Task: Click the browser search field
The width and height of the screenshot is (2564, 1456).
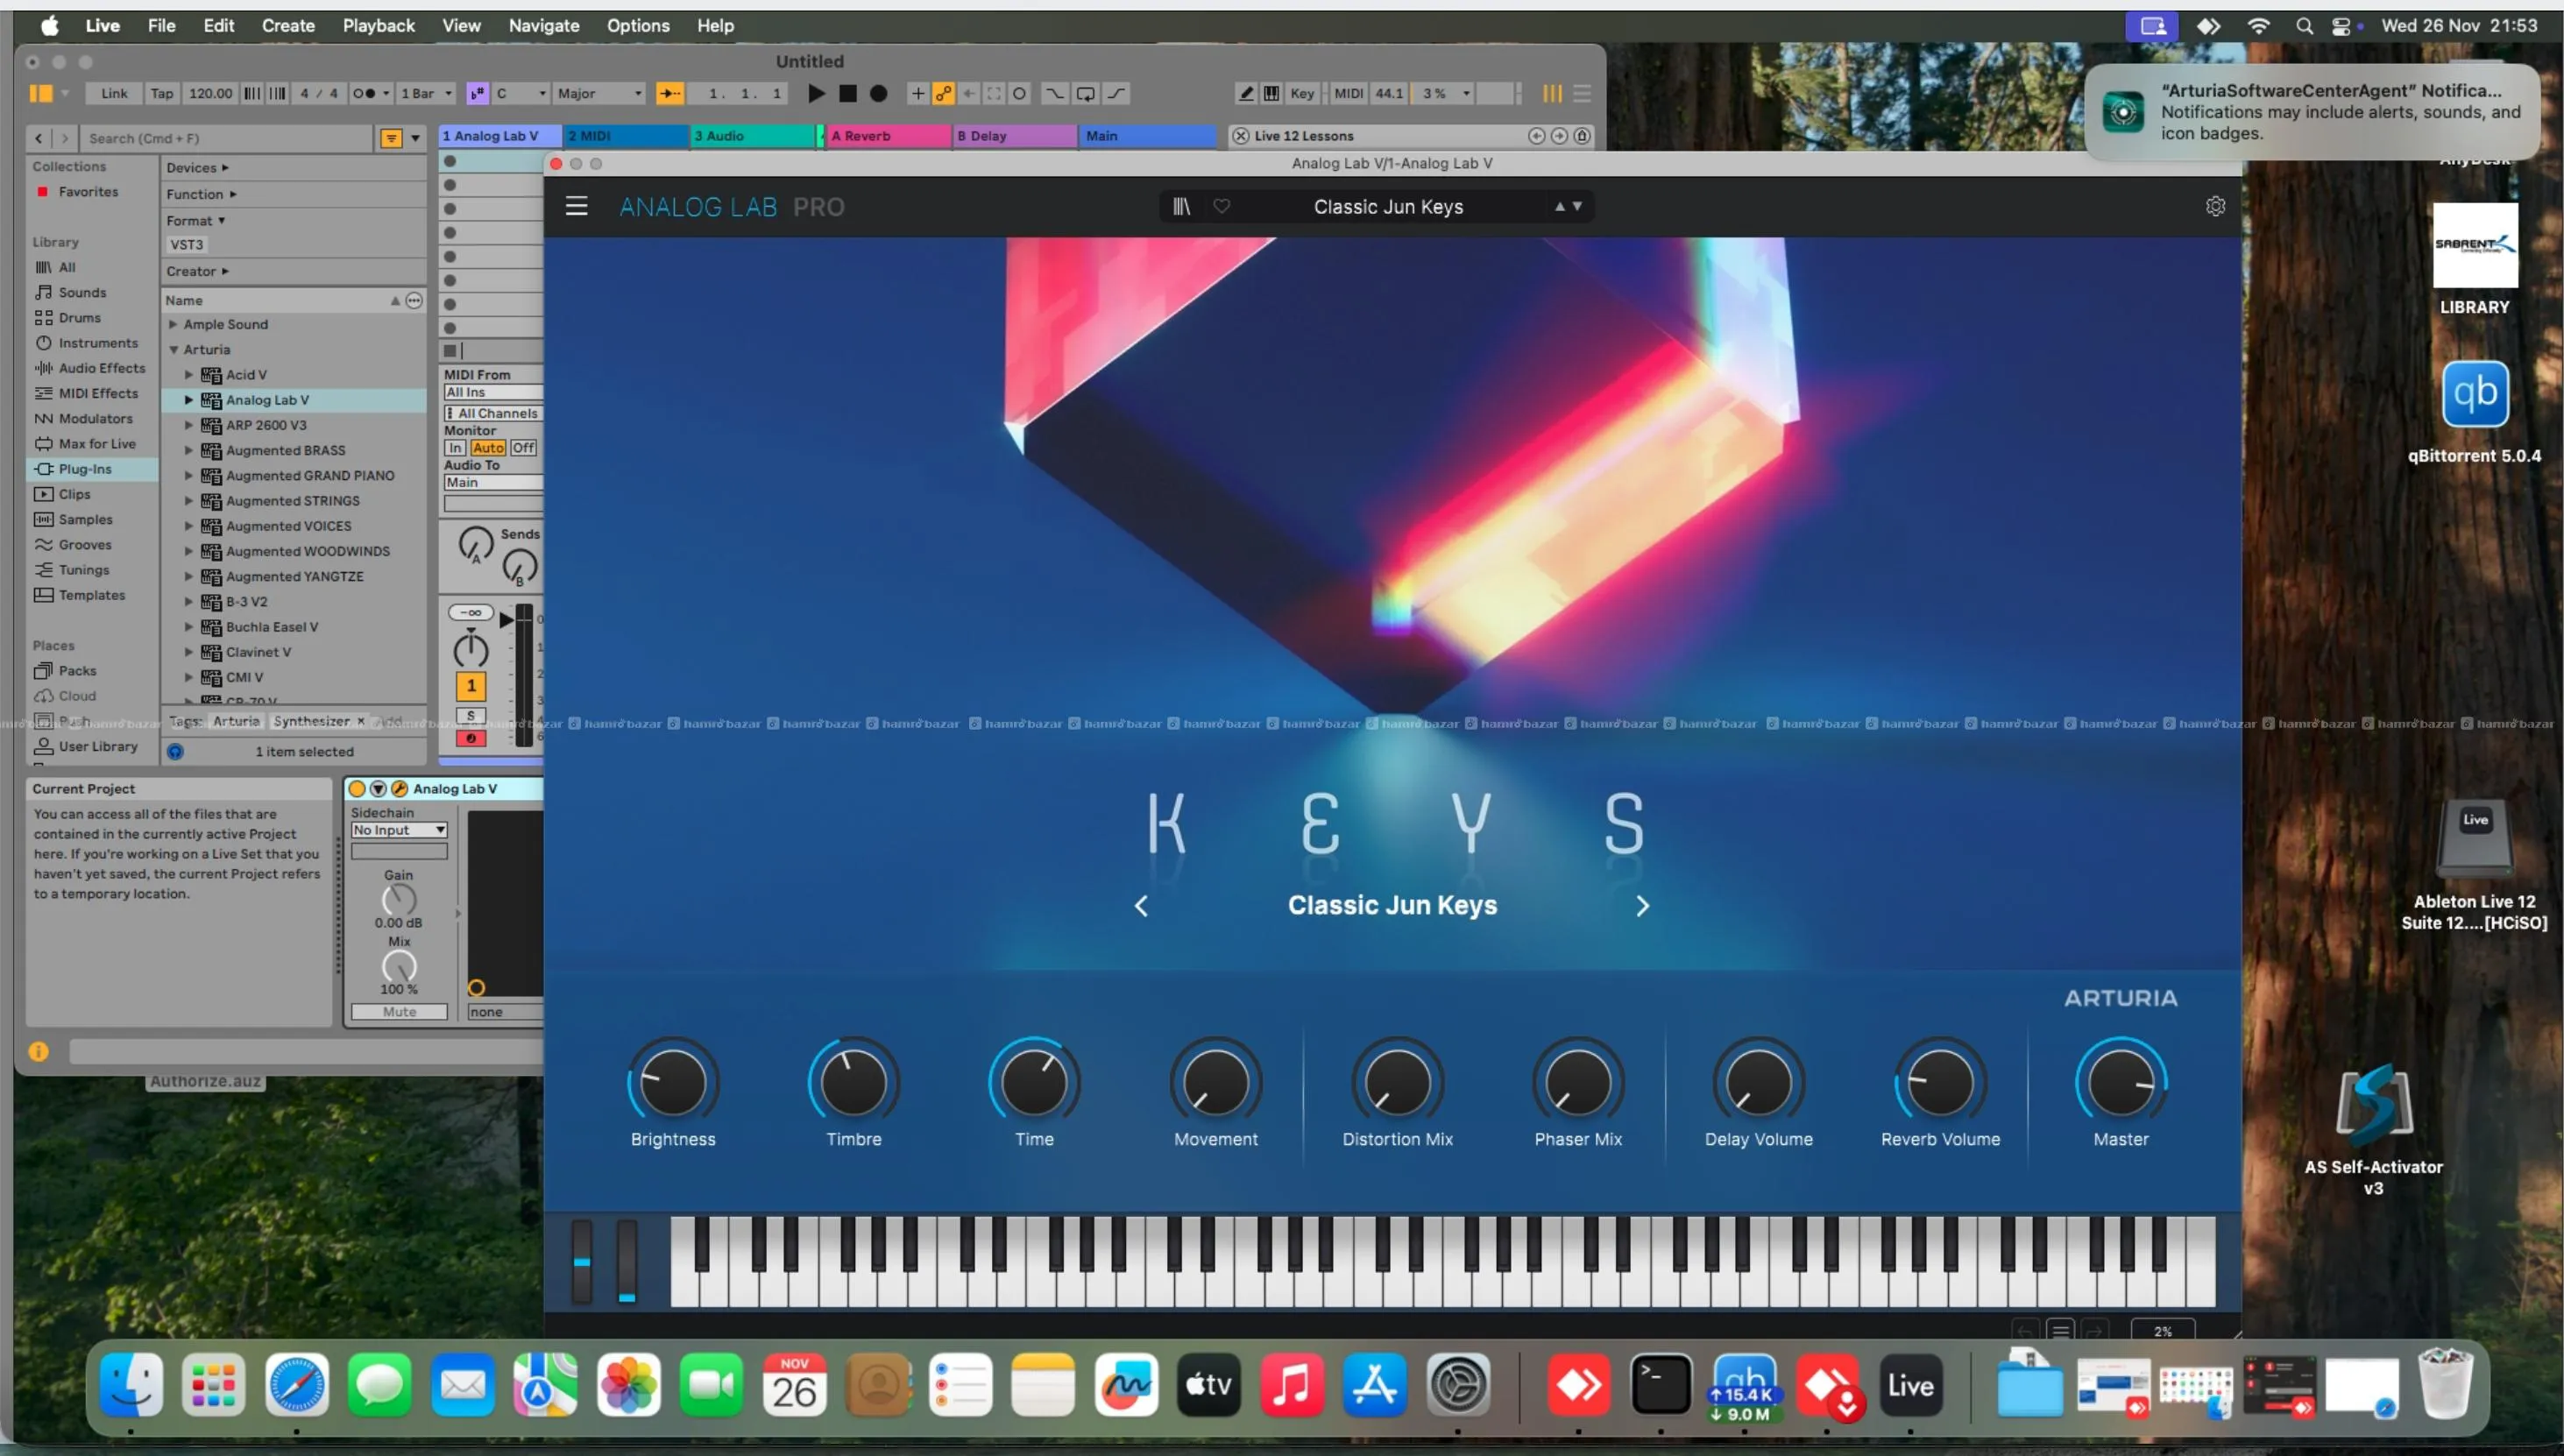Action: coord(226,138)
